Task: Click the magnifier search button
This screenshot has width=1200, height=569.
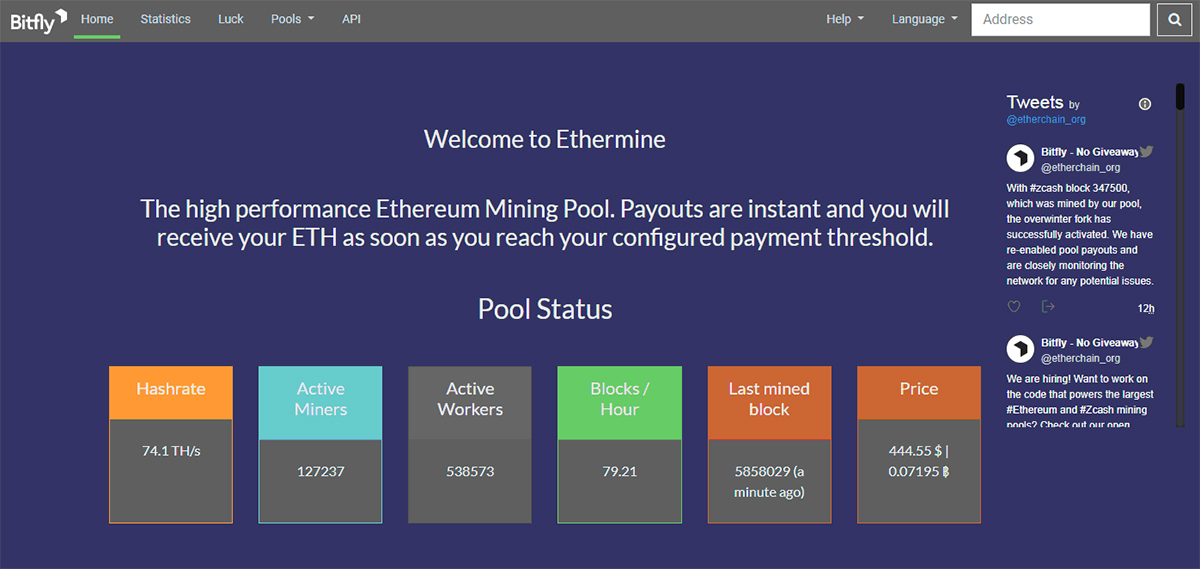Action: (x=1174, y=20)
